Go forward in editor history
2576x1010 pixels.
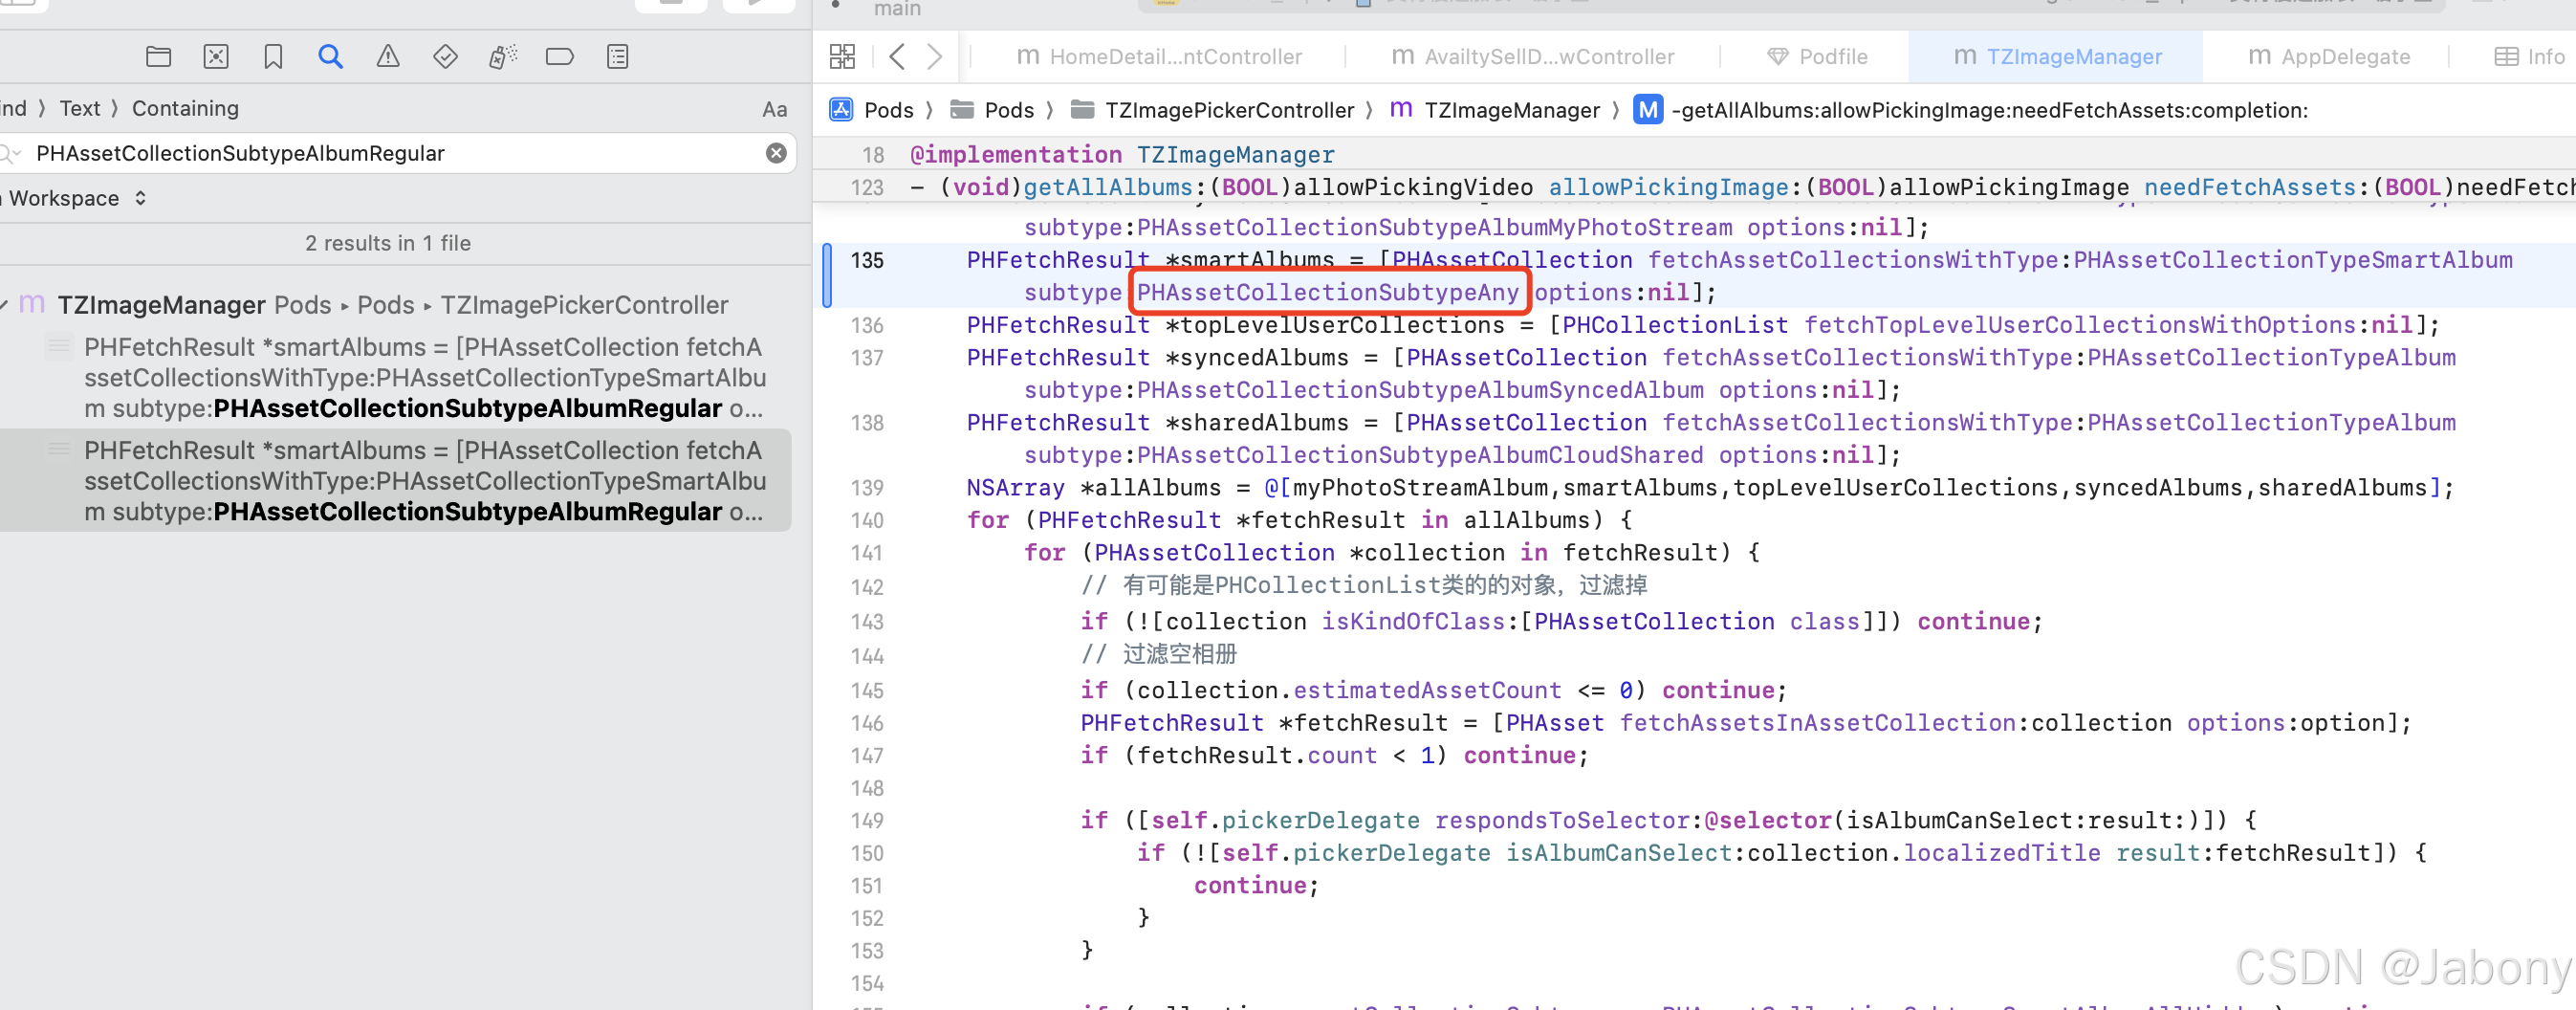click(x=934, y=57)
